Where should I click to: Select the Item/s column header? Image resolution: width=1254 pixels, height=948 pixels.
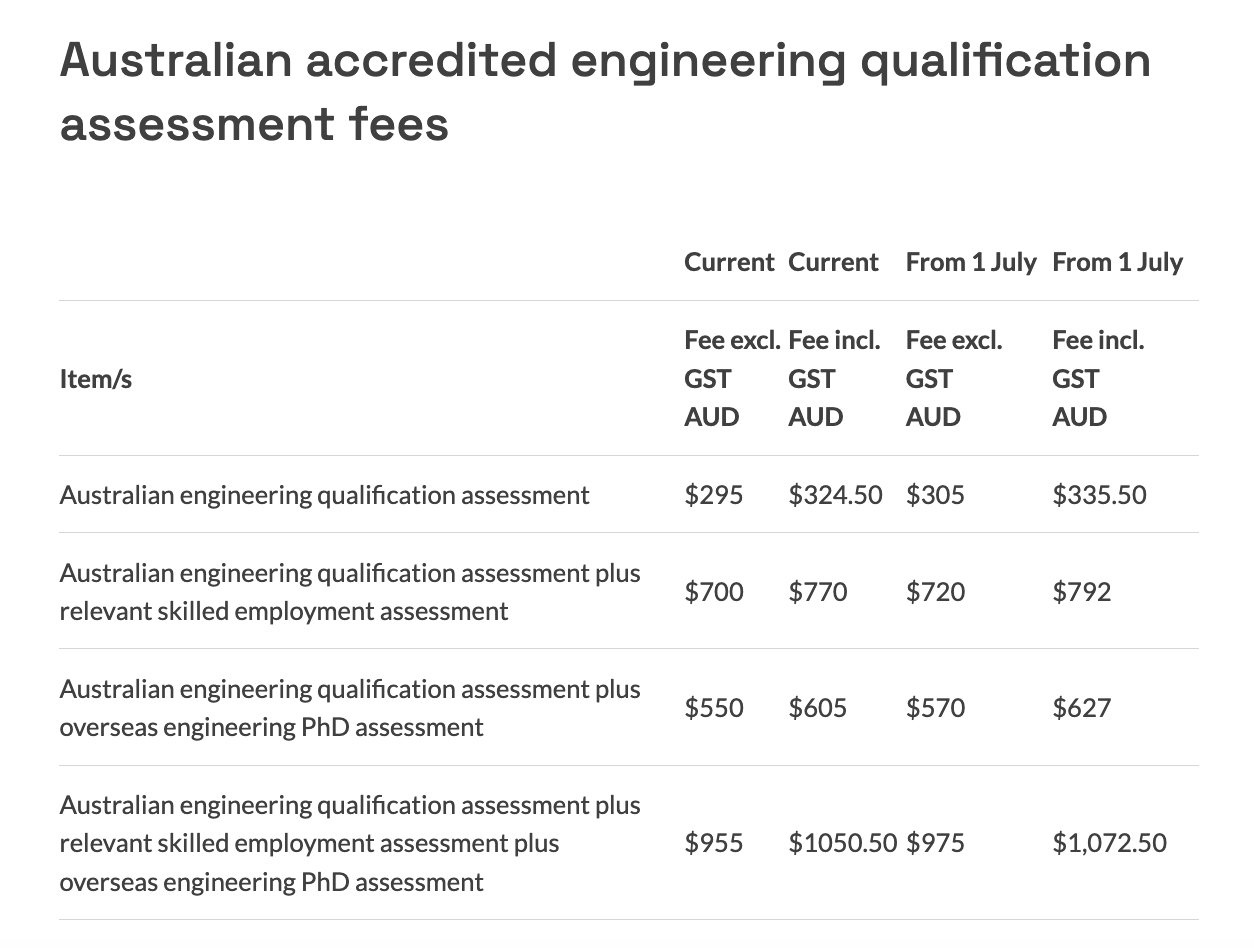click(x=96, y=379)
